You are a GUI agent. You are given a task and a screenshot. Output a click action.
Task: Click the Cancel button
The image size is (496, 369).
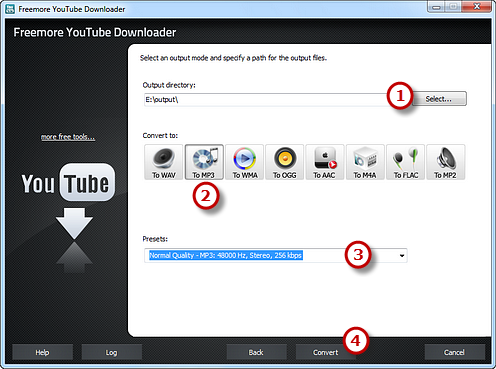pyautogui.click(x=454, y=352)
